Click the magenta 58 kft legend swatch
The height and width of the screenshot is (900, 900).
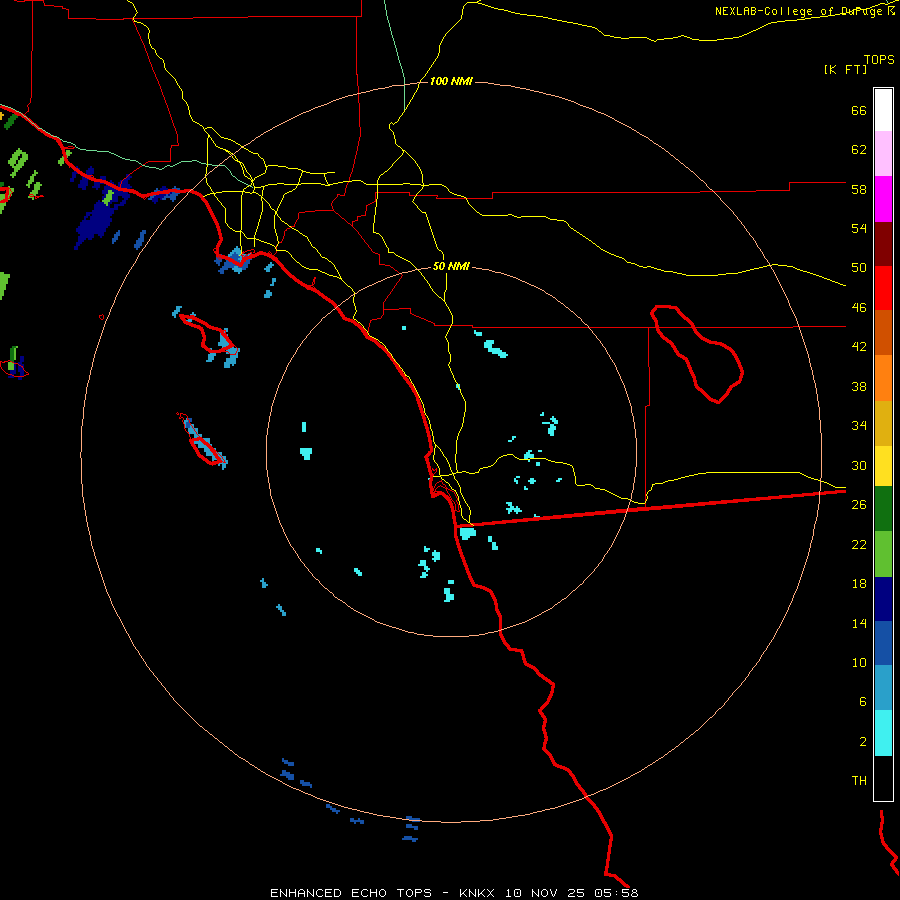point(883,199)
